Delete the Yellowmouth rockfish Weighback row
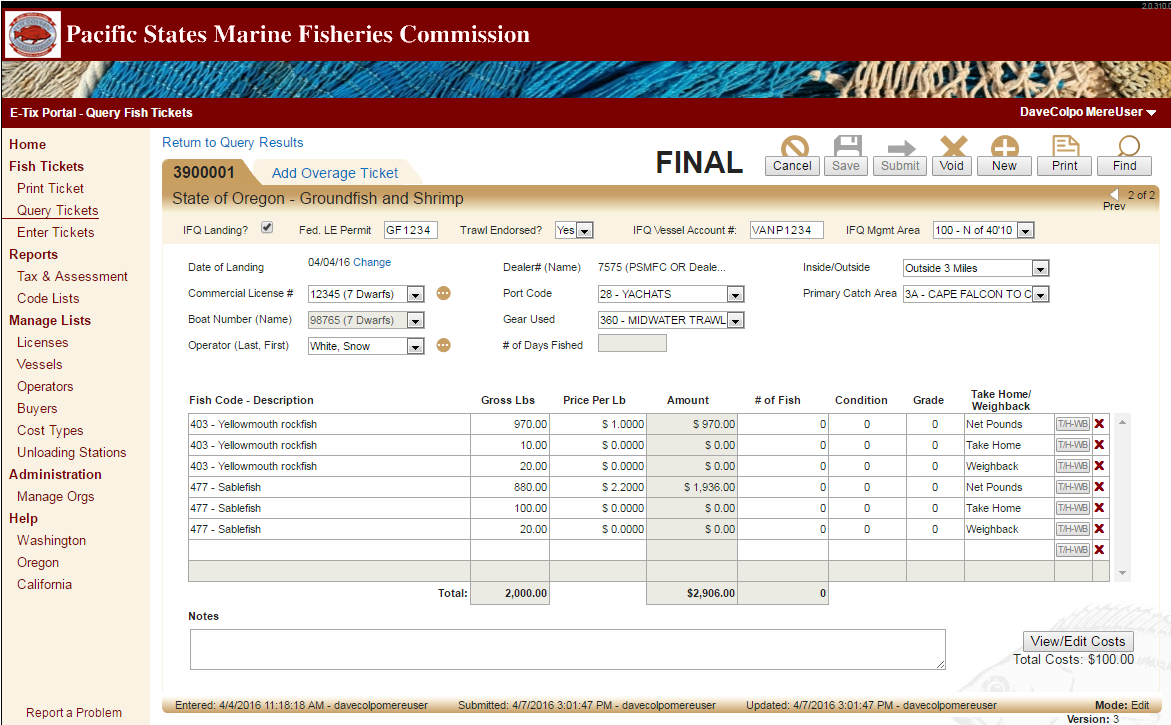 click(1099, 465)
